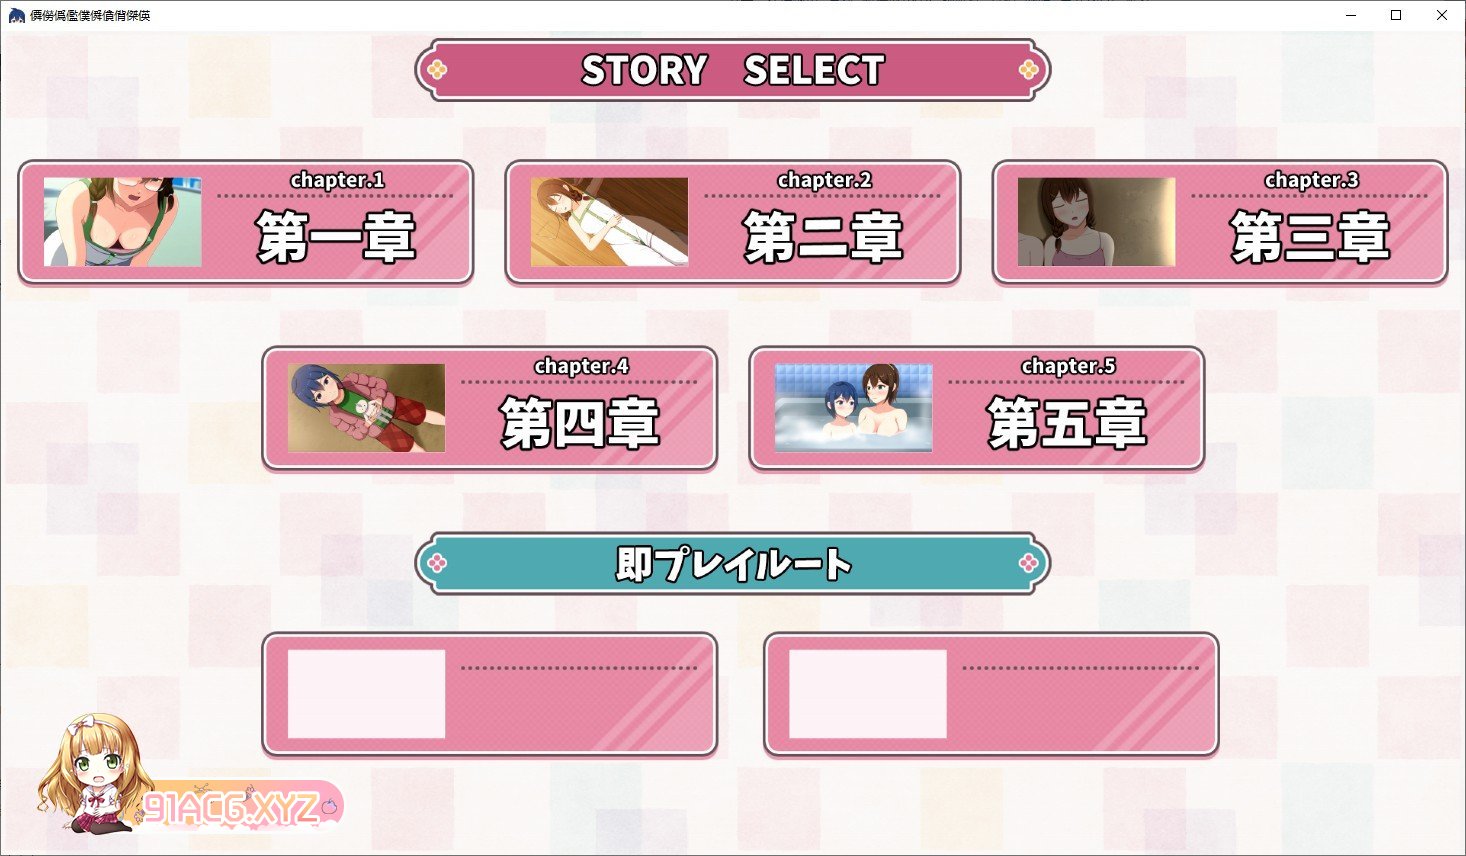Click the chapter 3 thumbnail image
Image resolution: width=1466 pixels, height=856 pixels.
tap(1096, 222)
